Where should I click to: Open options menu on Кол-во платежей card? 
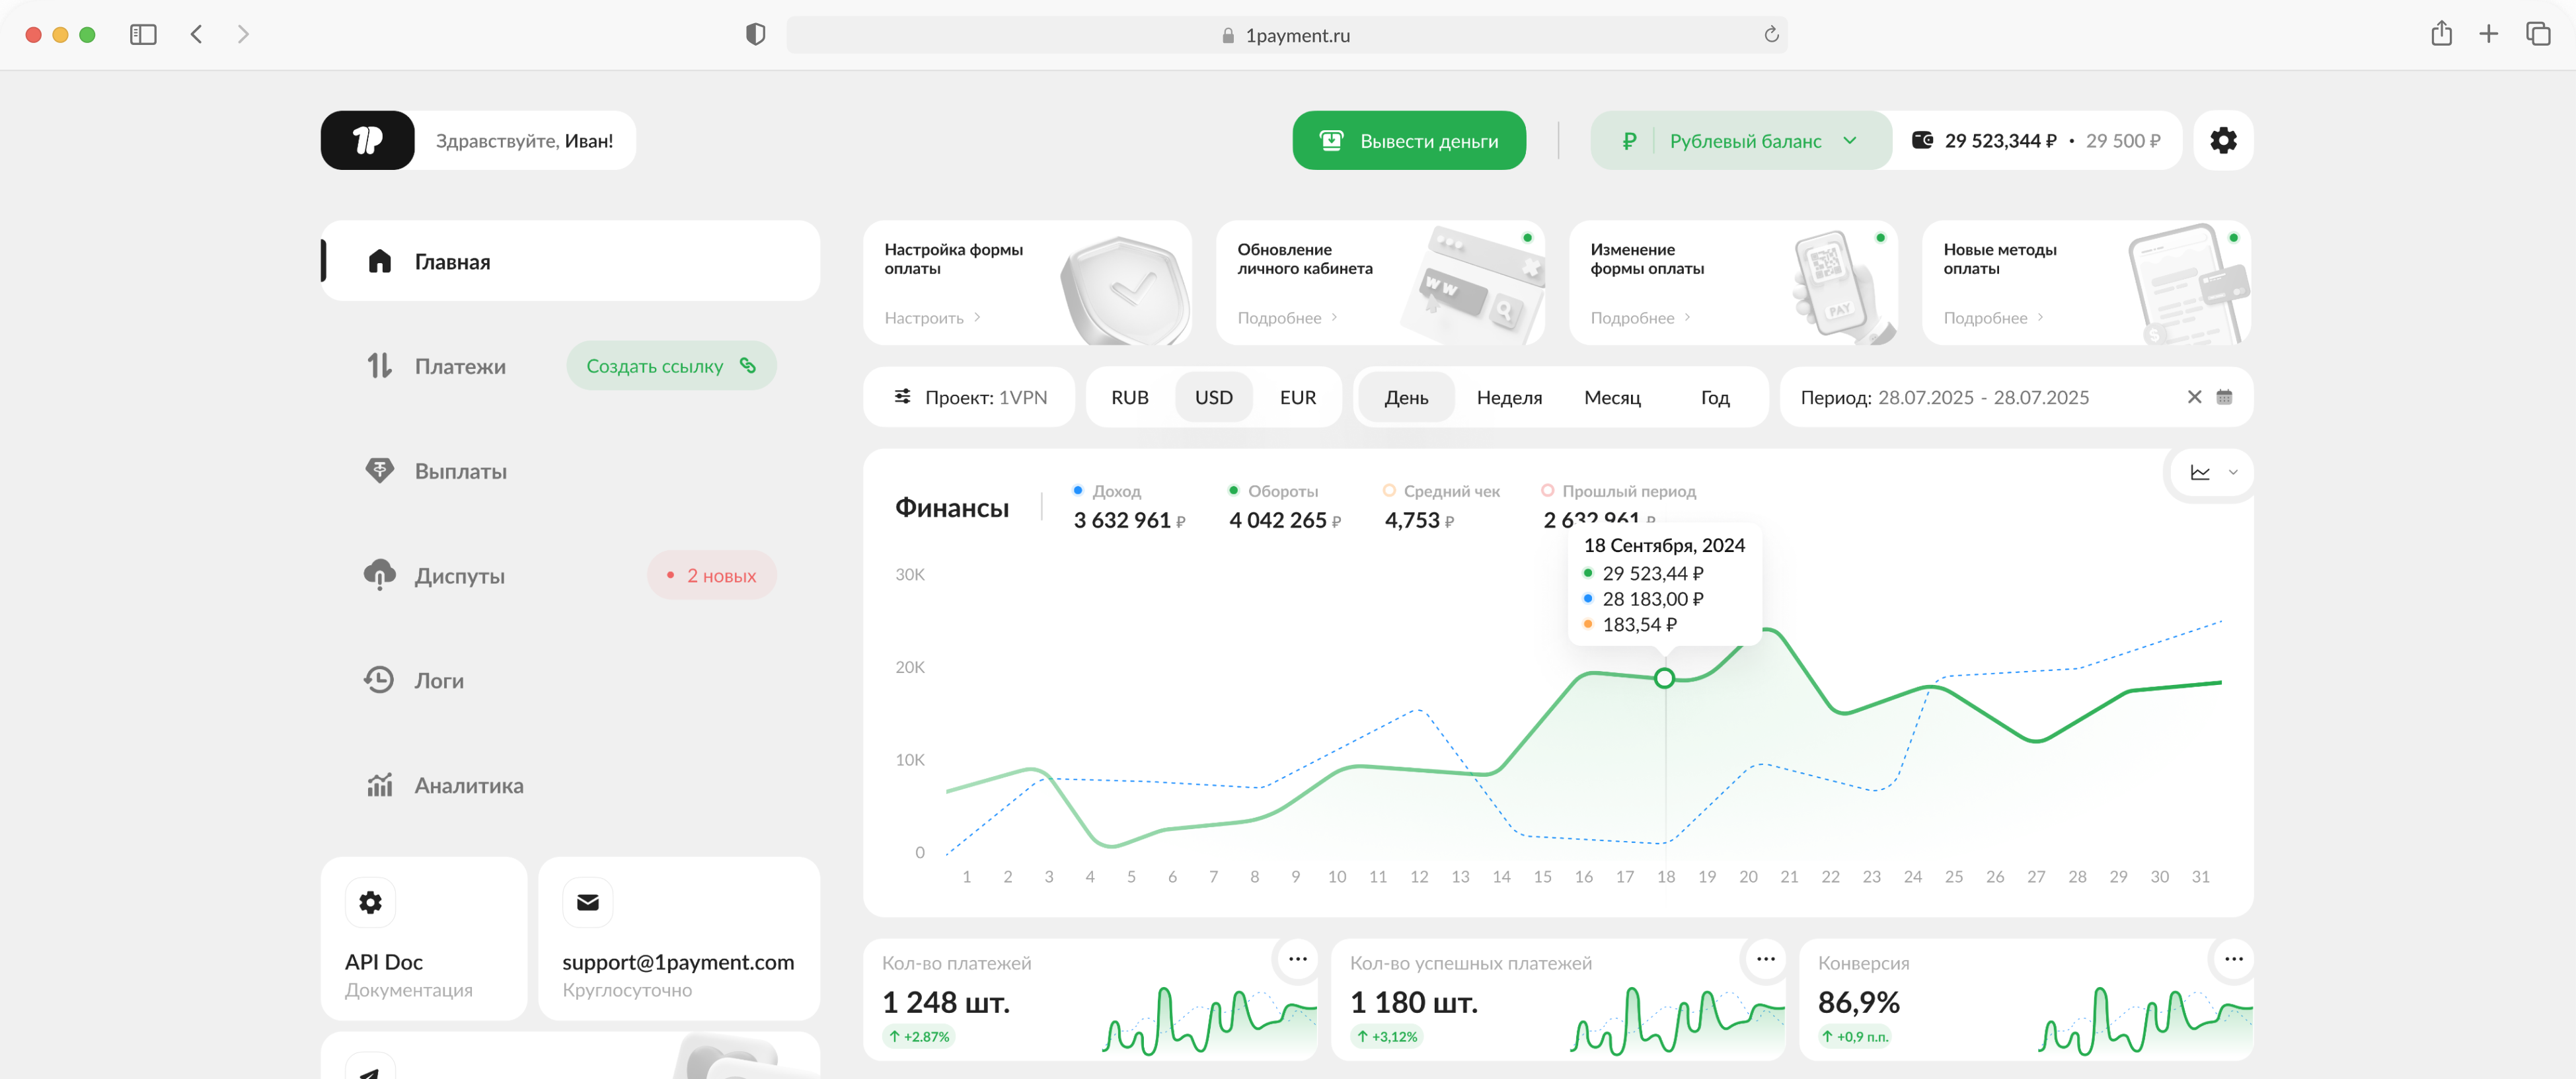tap(1297, 959)
